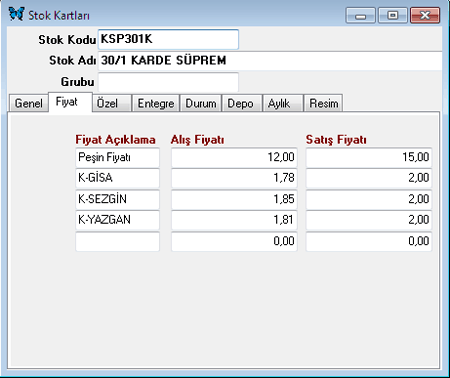
Task: Select the K-YAZGAN alış fiyatı 1,81 field
Action: pyautogui.click(x=234, y=220)
